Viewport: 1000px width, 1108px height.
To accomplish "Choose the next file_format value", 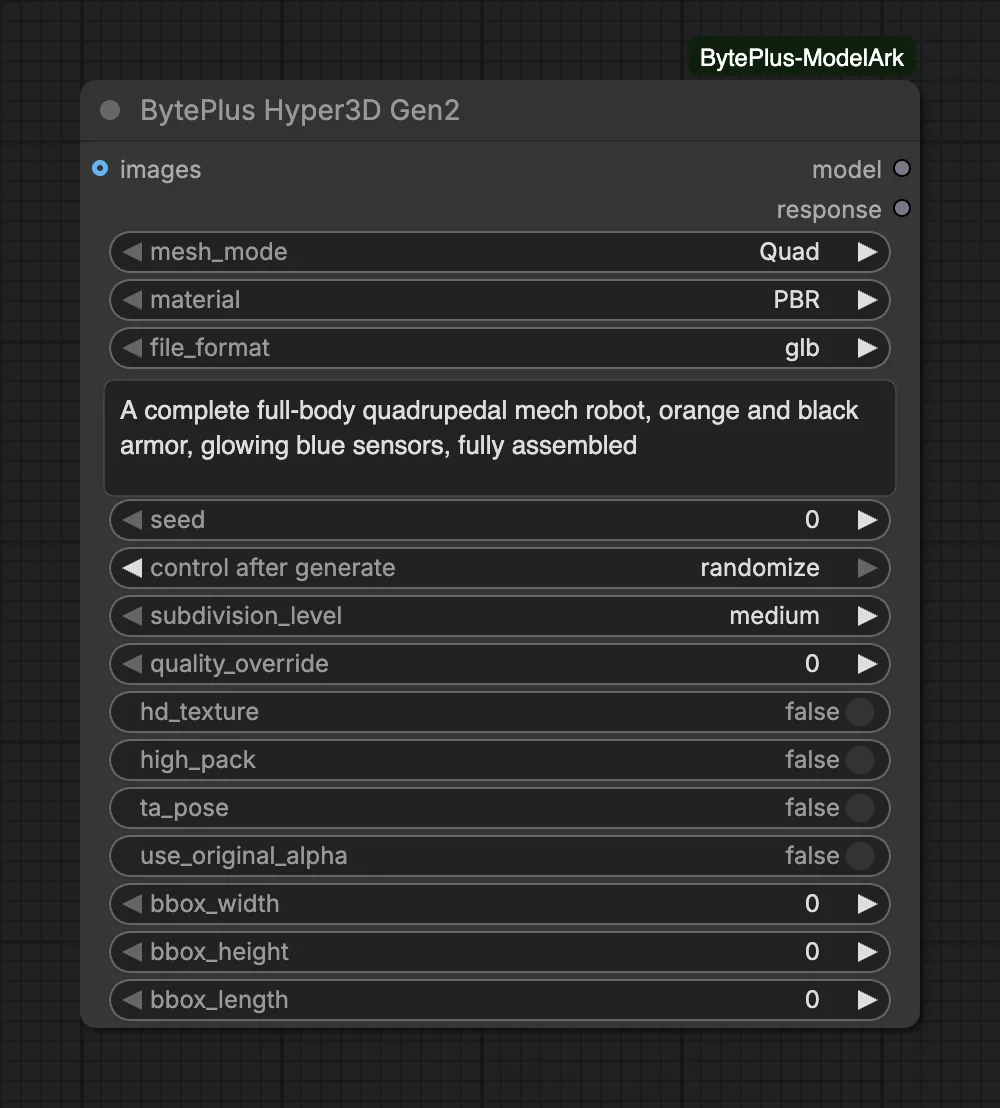I will (867, 348).
